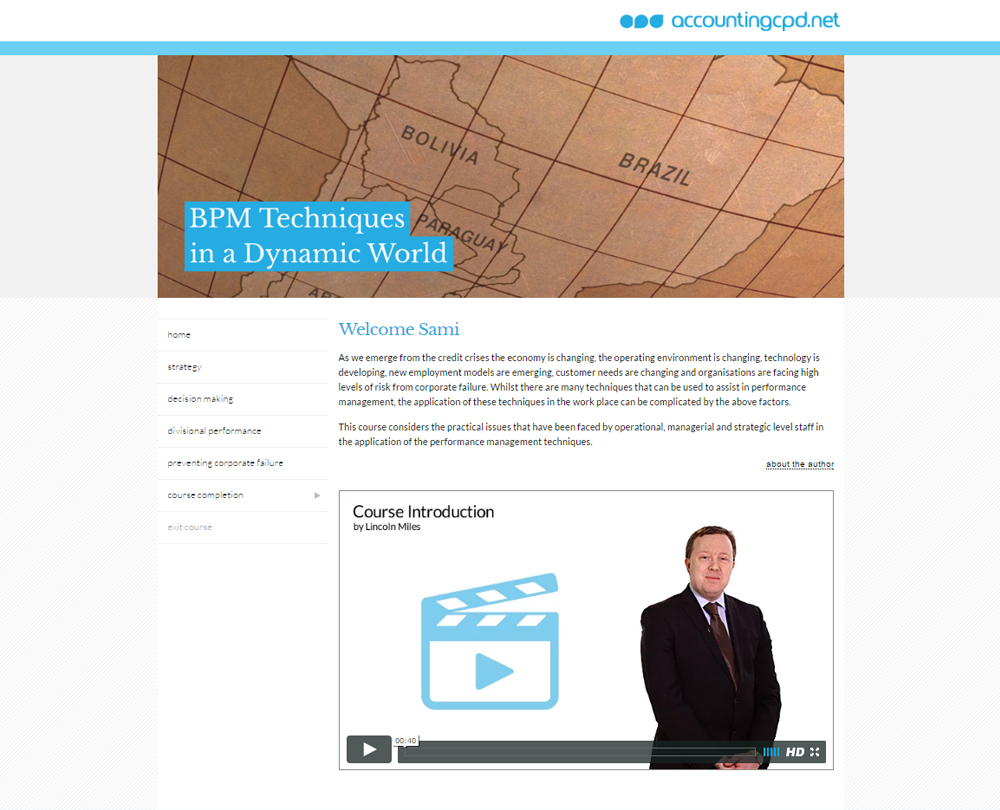The image size is (1000, 810).
Task: Click the accountingcpd.net logo
Action: (755, 21)
